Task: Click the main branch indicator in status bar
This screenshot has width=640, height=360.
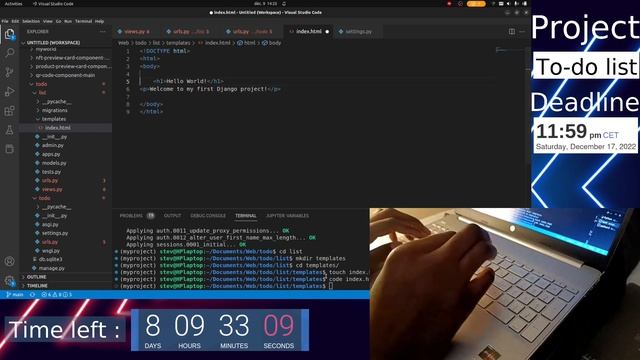Action: click(15, 294)
